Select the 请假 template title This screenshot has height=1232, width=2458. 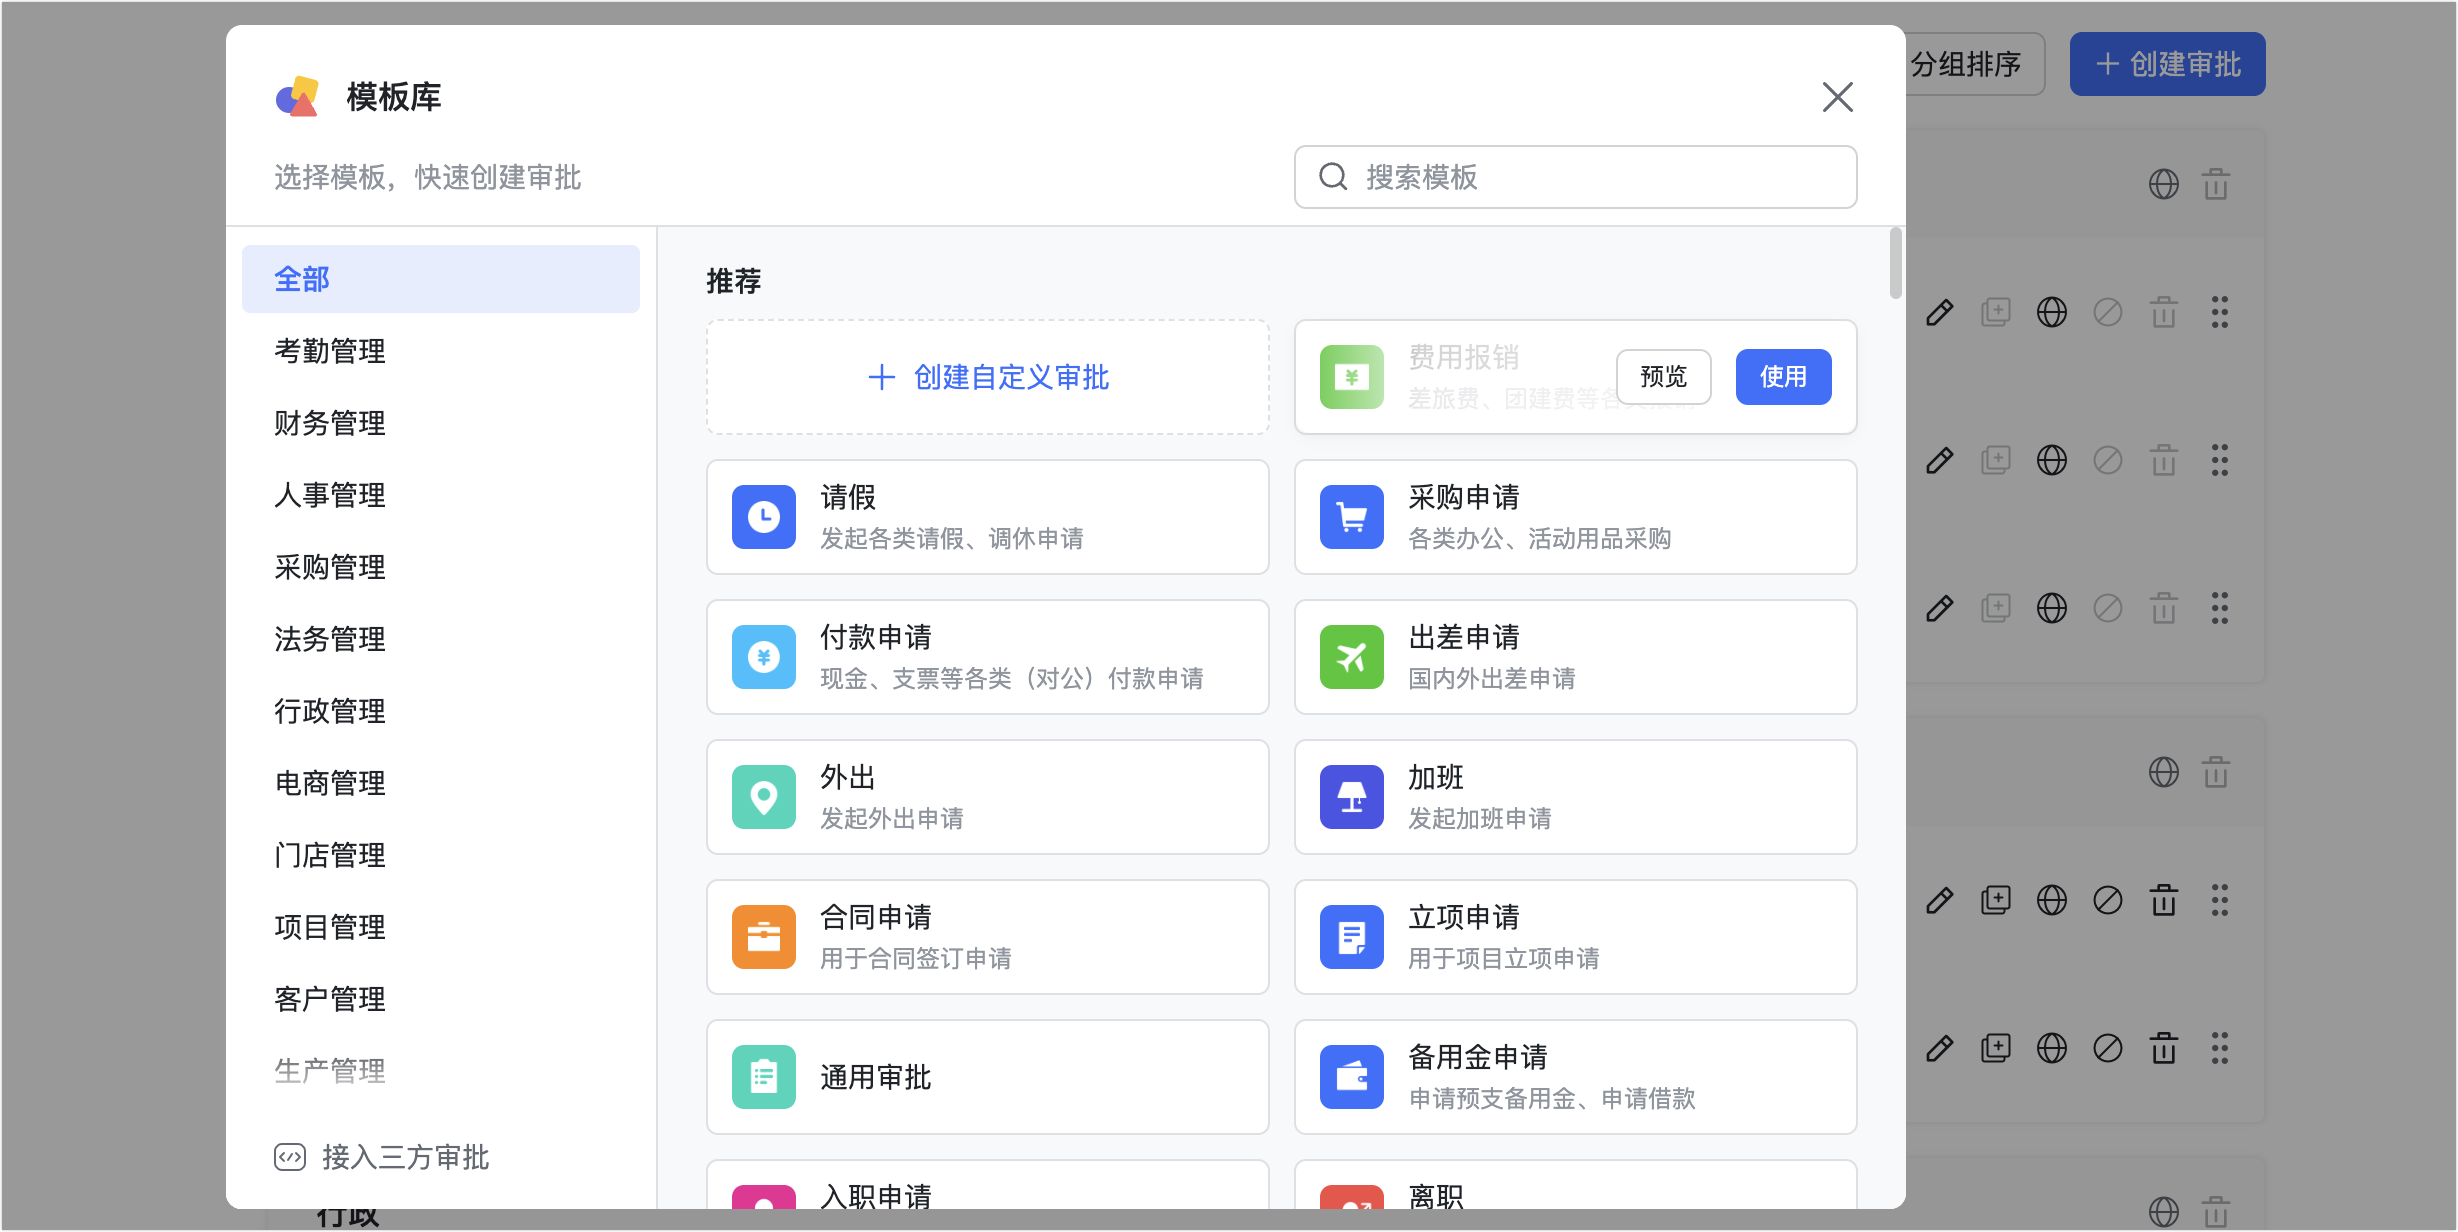coord(848,497)
